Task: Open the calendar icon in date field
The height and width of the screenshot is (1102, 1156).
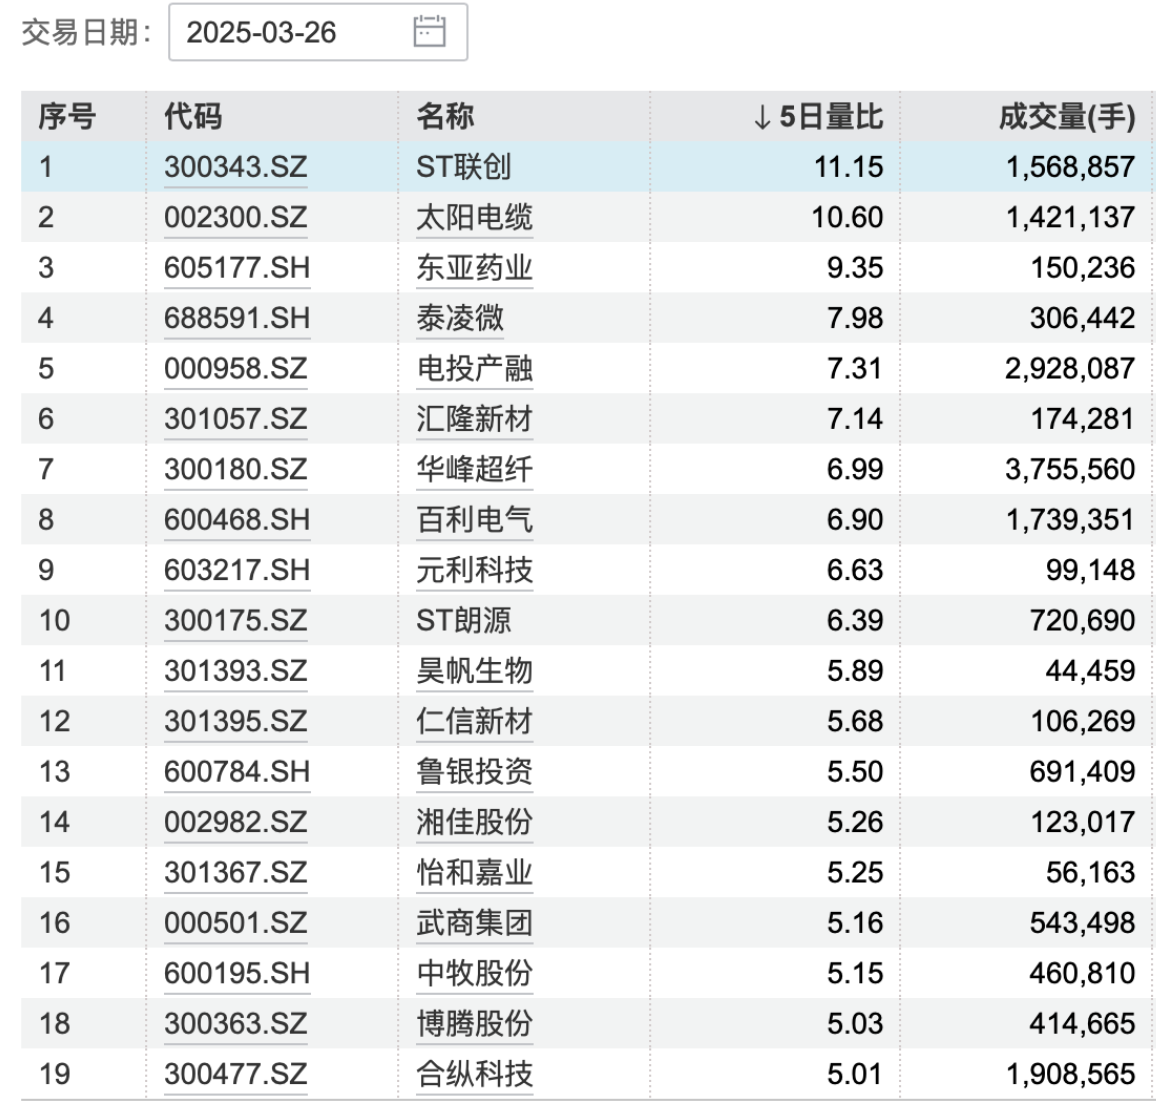Action: 429,32
